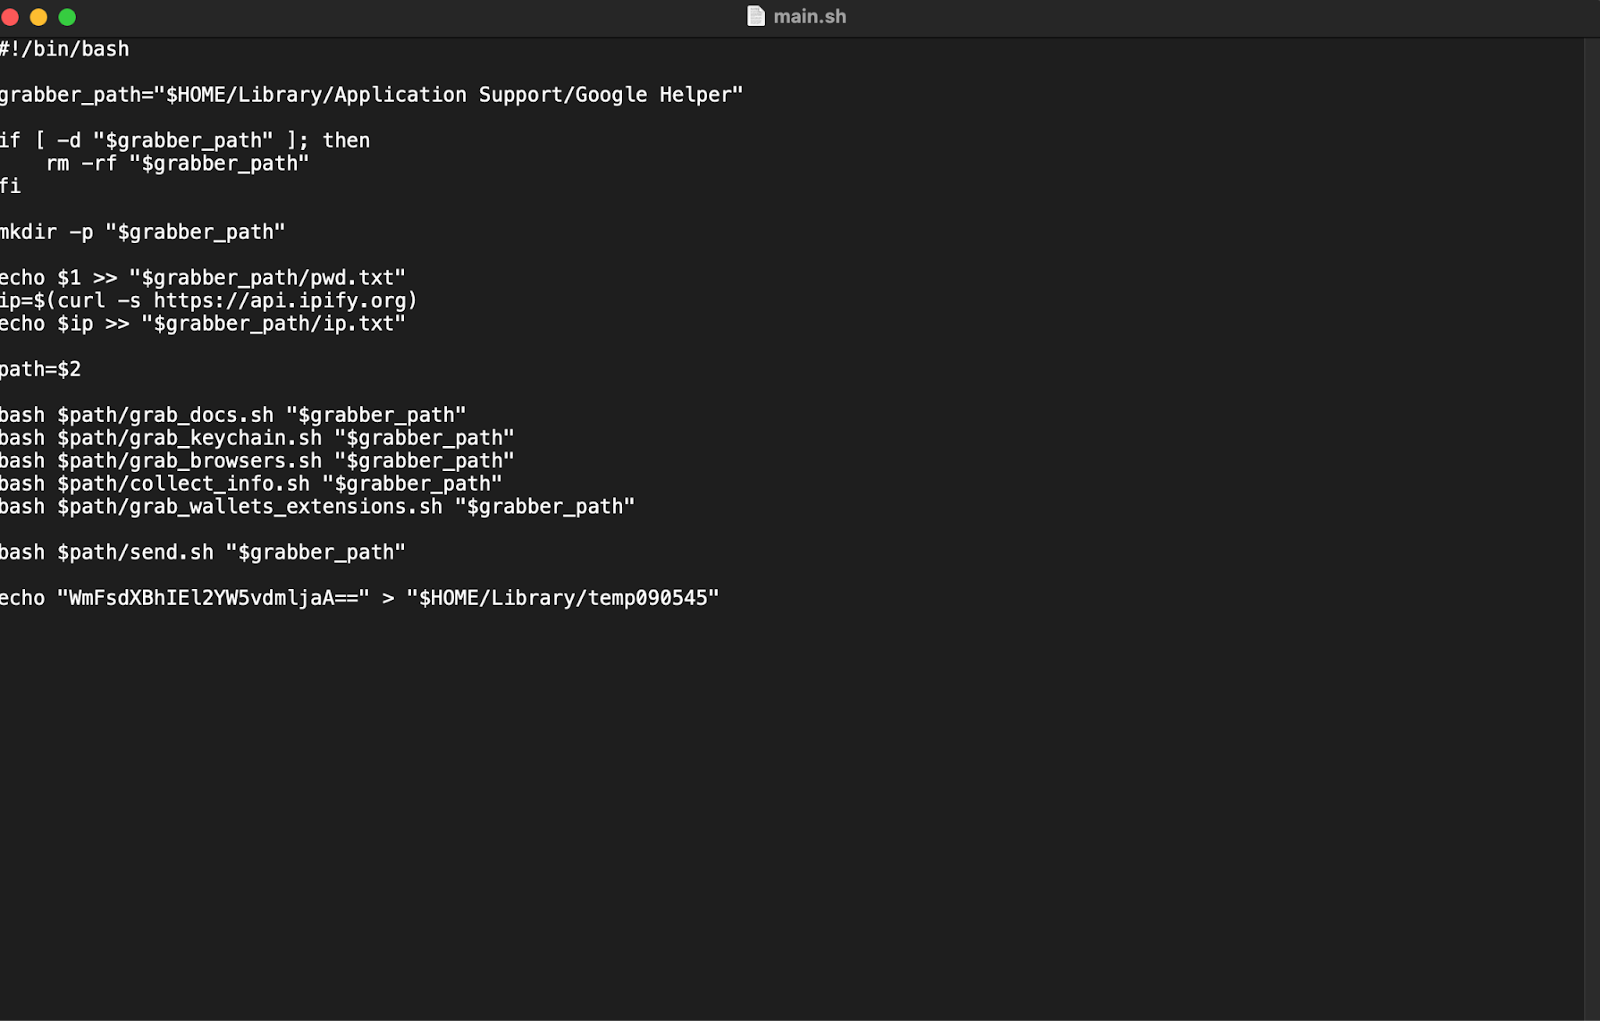Click the bash $path/grab_wallets_extensions.sh line

317,508
